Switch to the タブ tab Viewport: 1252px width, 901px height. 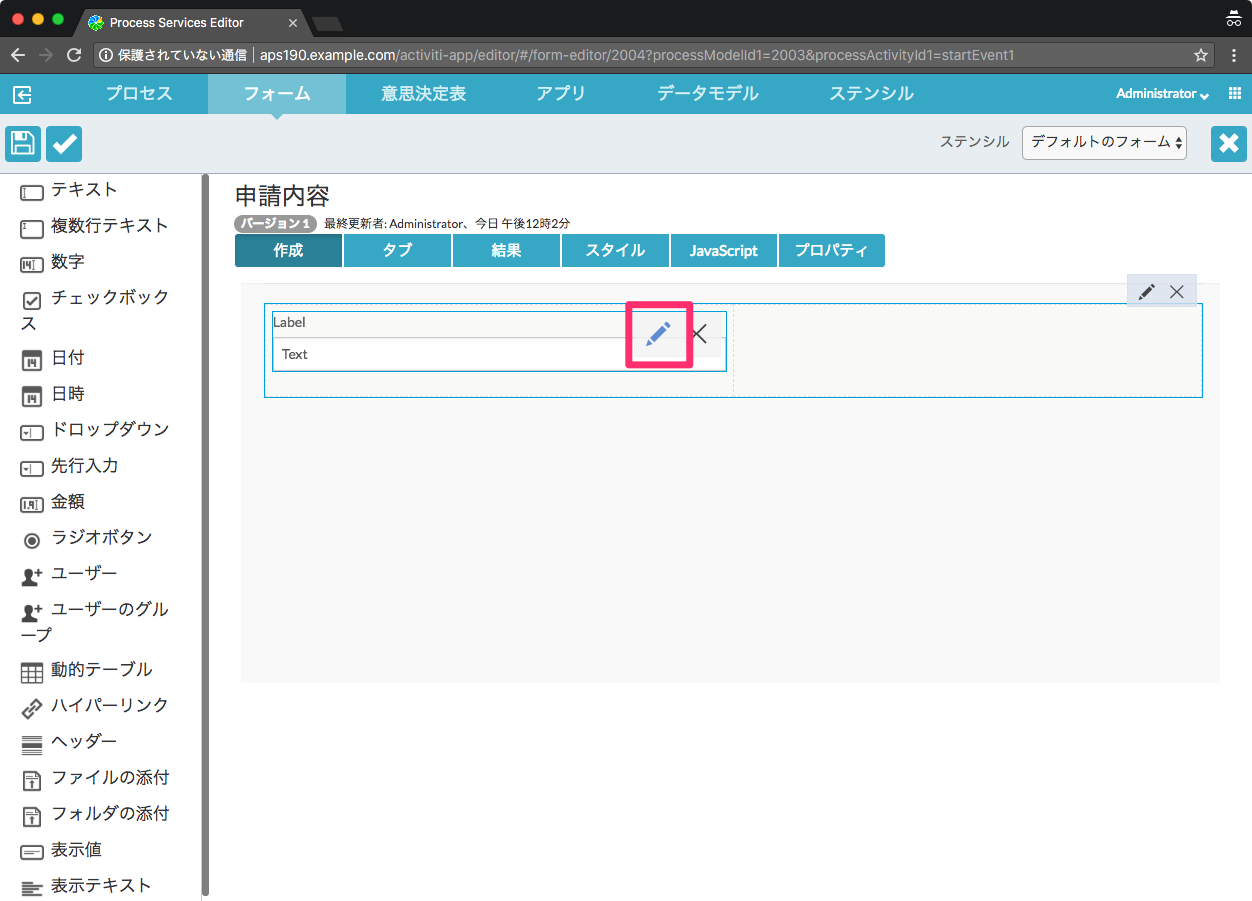click(397, 251)
